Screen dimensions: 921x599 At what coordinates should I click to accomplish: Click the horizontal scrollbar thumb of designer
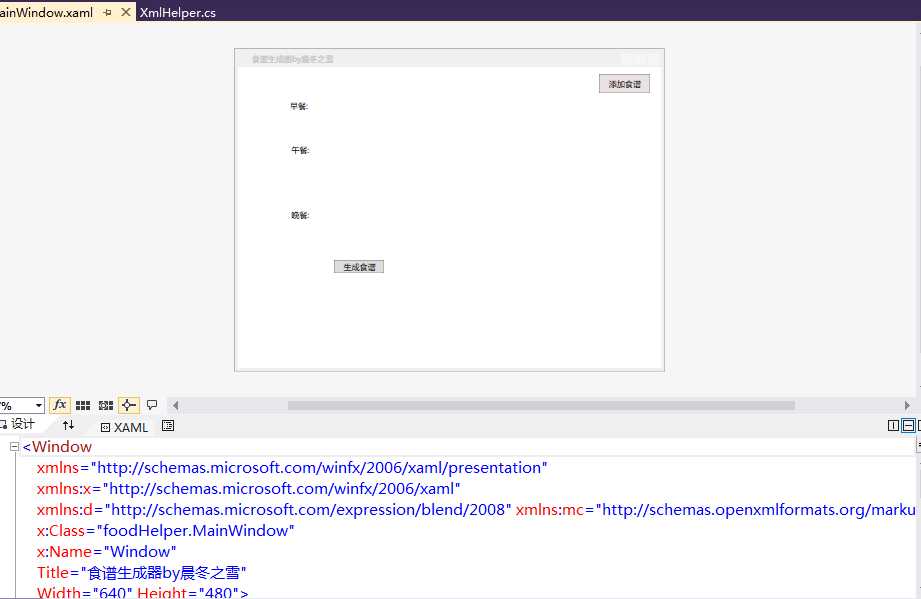click(x=541, y=405)
